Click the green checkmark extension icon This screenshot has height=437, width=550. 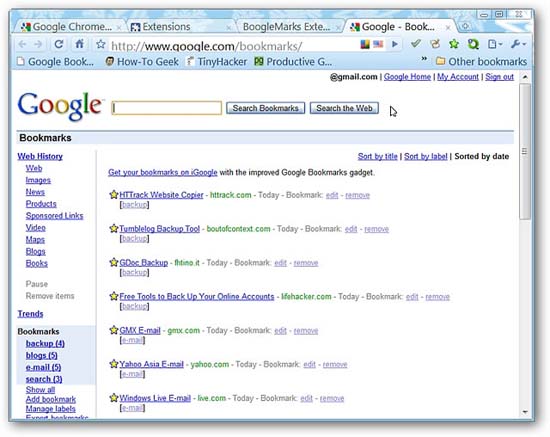coord(416,44)
